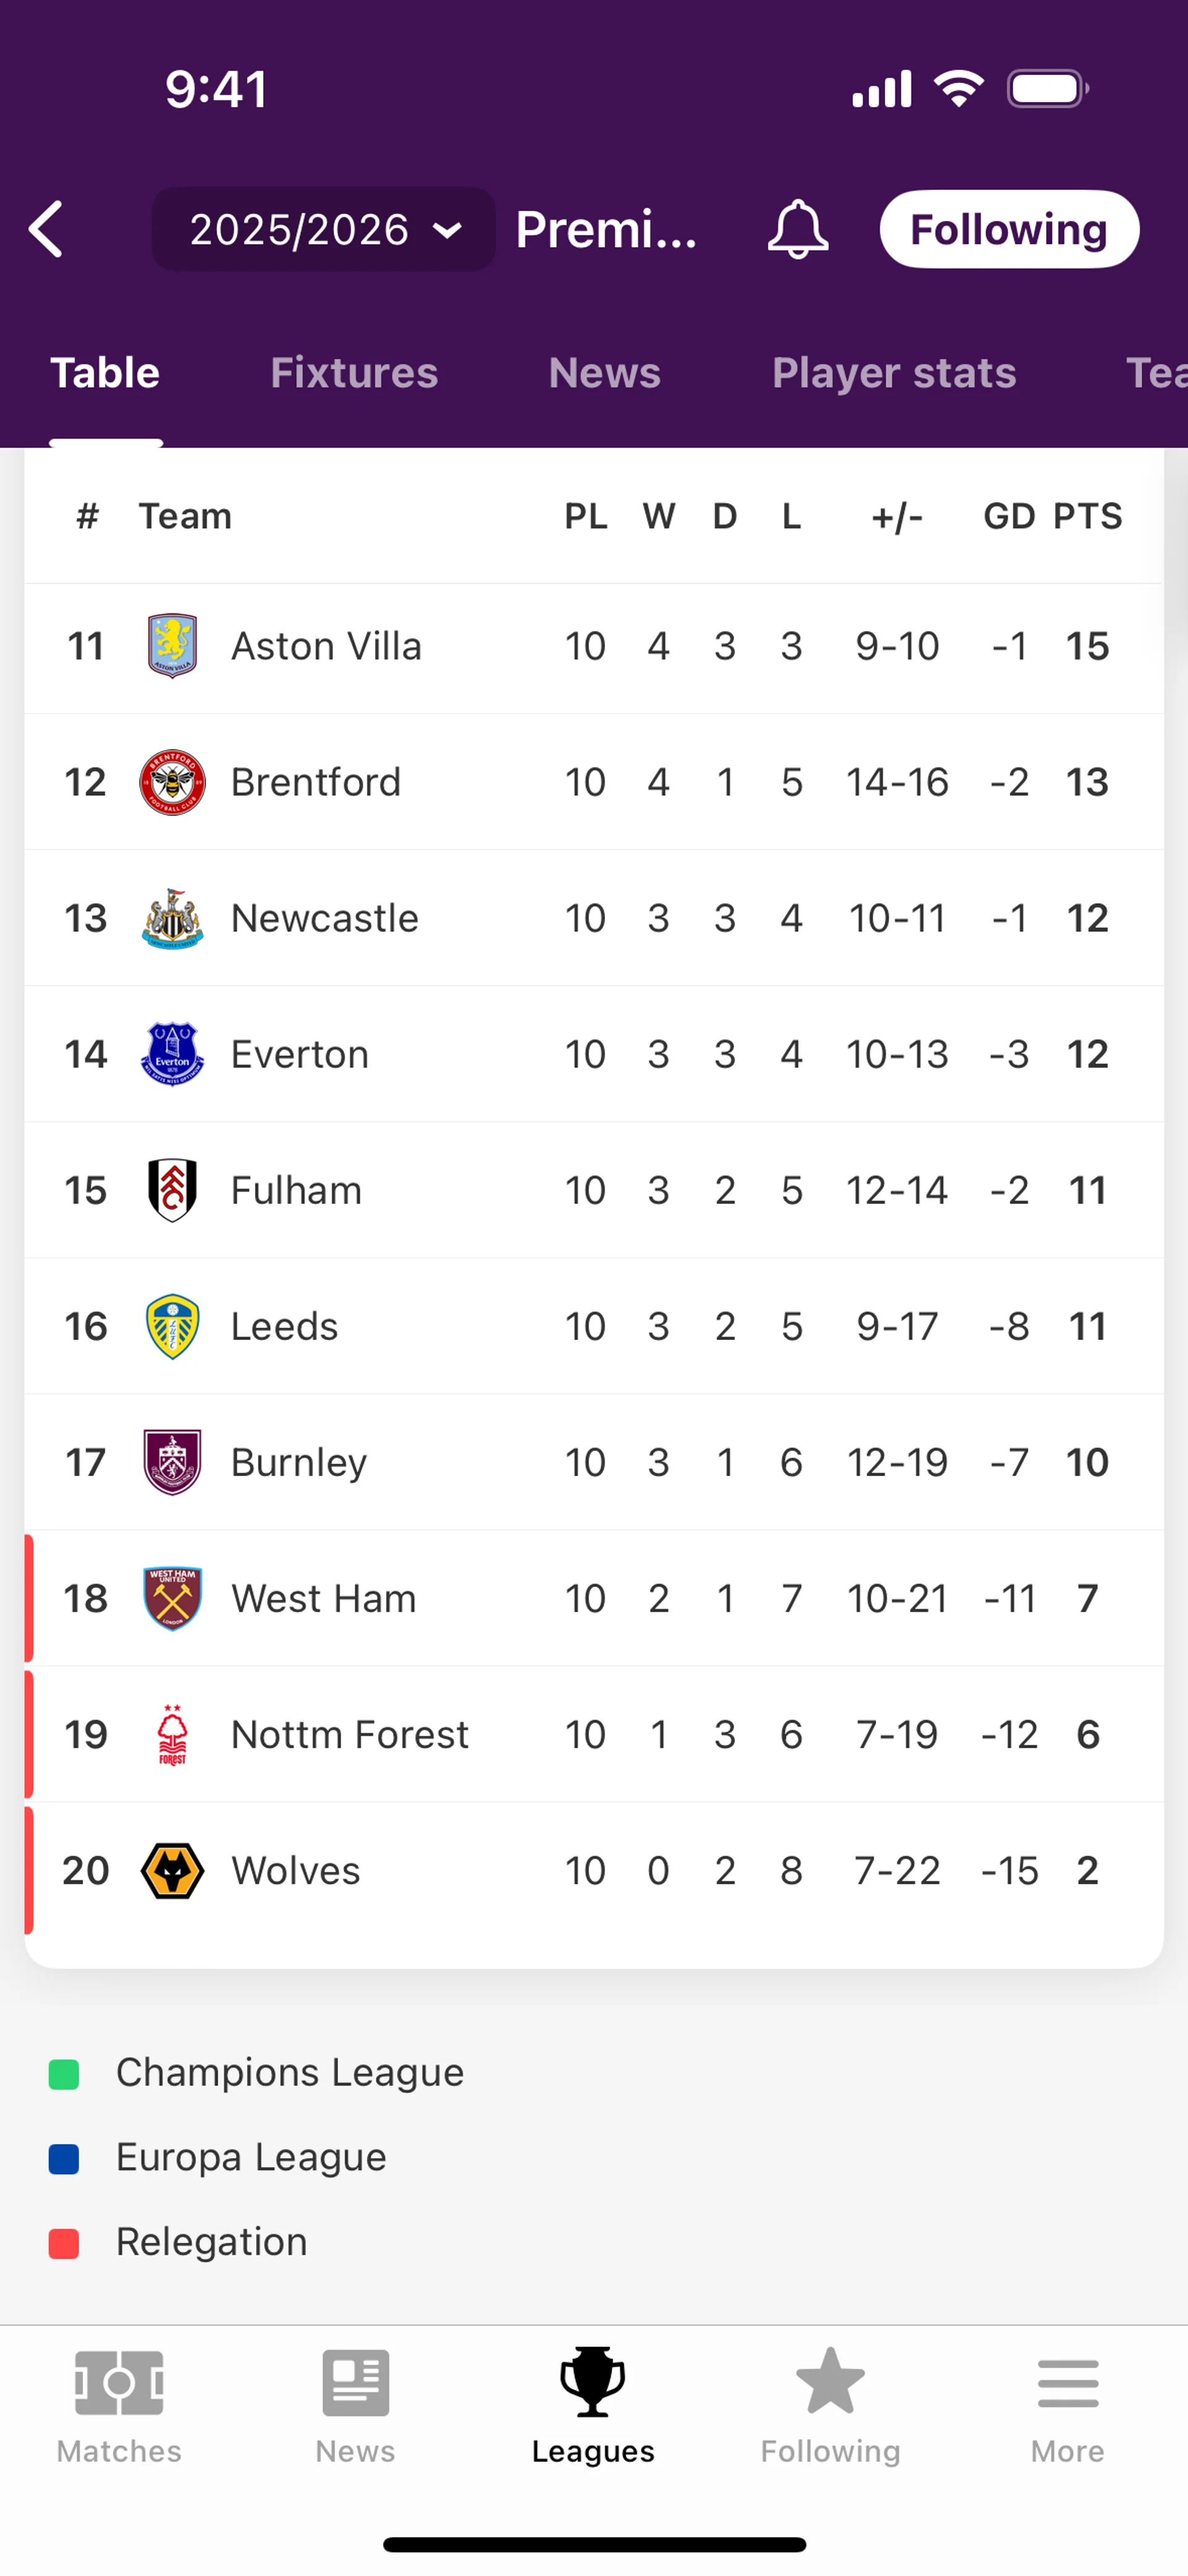Open the Newcastle team row
1188x2576 pixels.
325,918
